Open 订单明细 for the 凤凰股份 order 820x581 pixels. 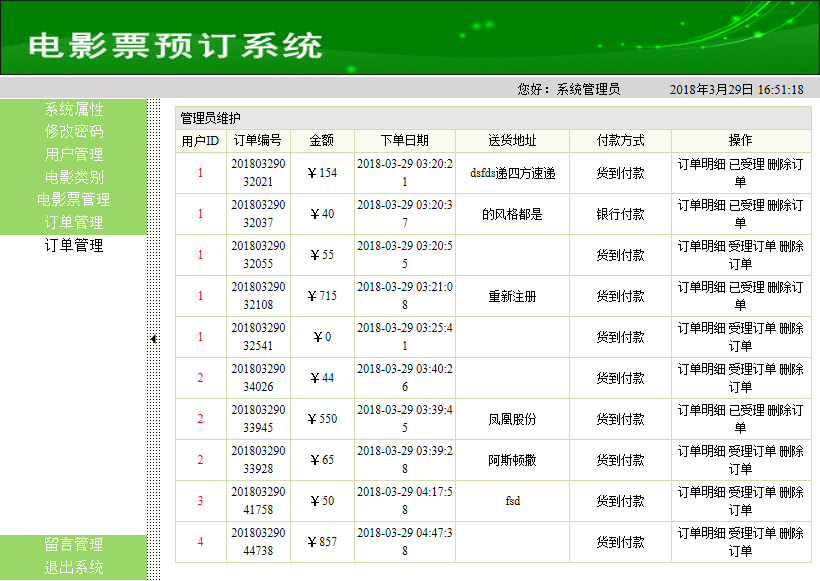click(x=701, y=410)
